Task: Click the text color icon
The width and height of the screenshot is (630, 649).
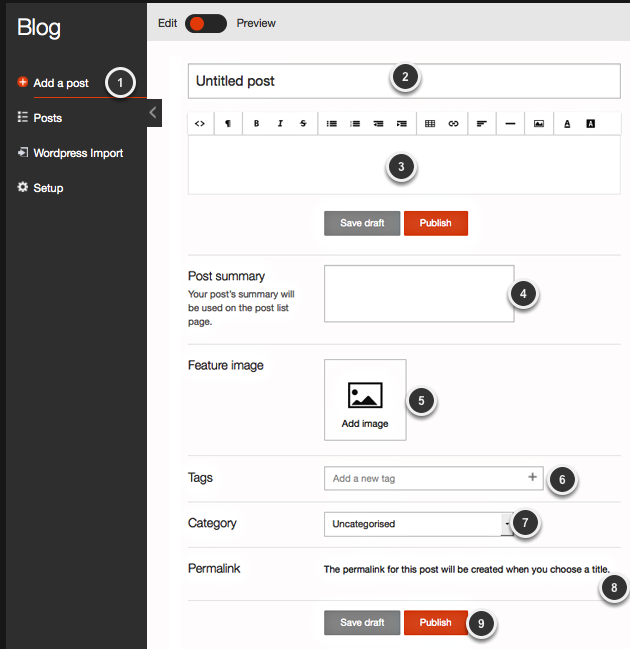Action: click(567, 123)
